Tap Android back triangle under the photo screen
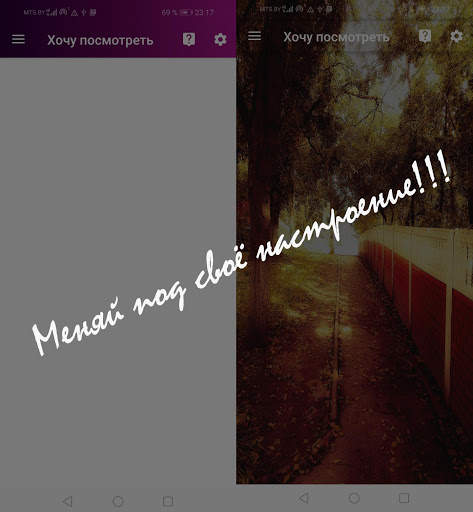 pyautogui.click(x=303, y=498)
